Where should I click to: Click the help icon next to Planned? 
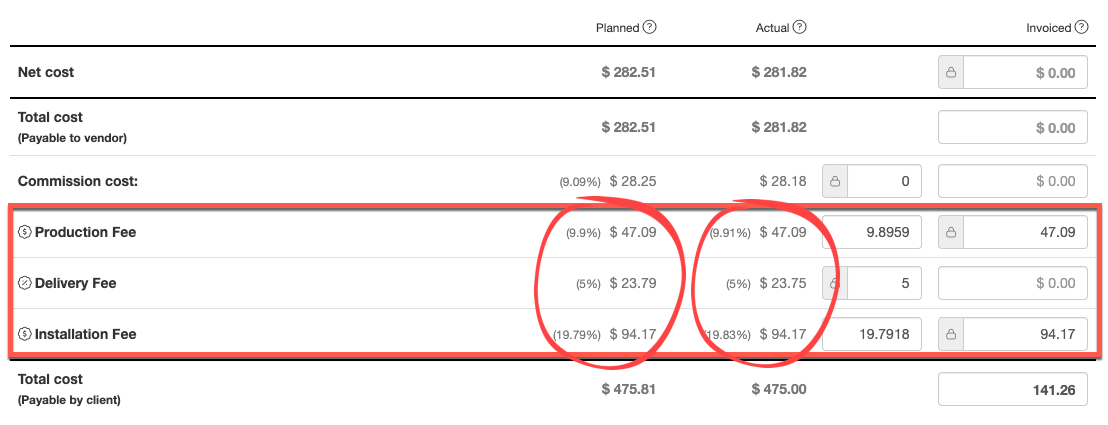[650, 28]
